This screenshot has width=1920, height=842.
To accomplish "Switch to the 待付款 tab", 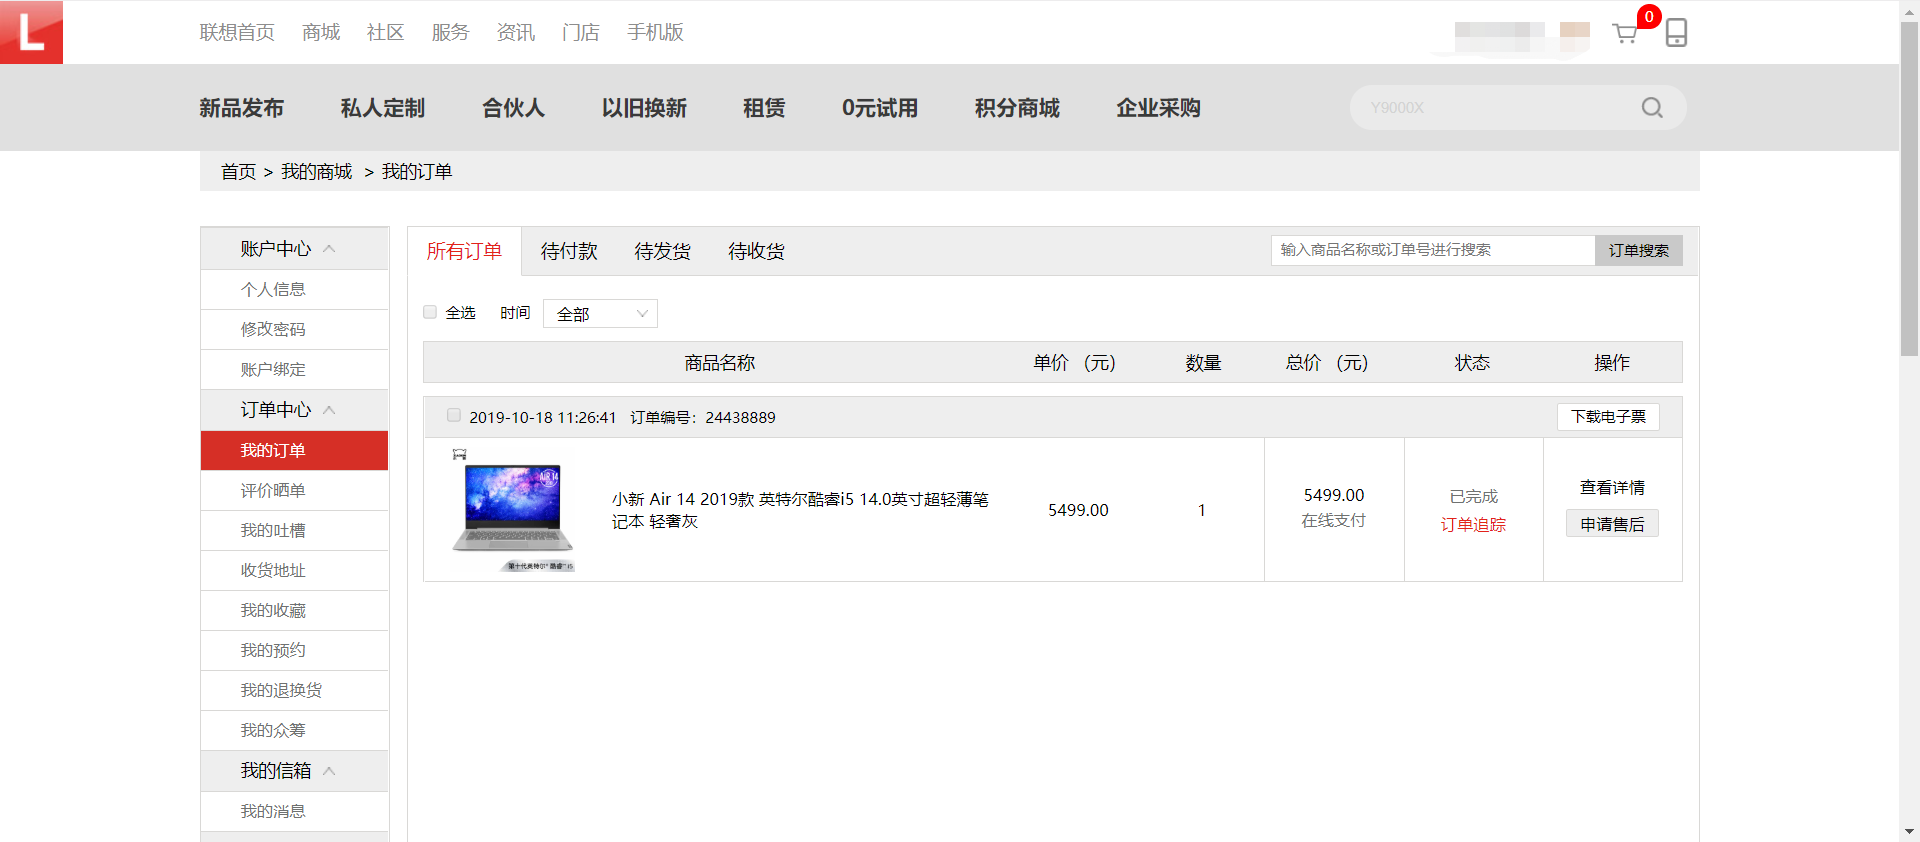I will 569,251.
